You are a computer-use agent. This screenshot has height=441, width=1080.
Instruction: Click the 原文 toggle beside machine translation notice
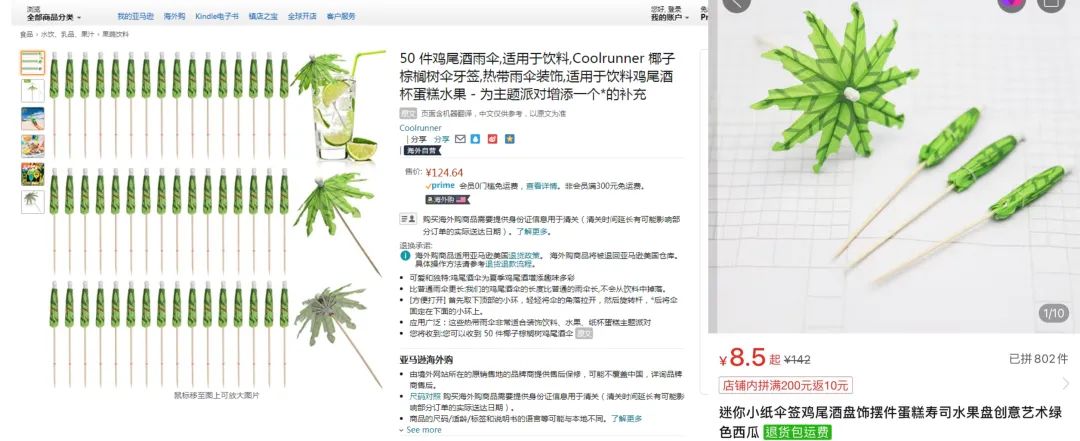click(408, 114)
